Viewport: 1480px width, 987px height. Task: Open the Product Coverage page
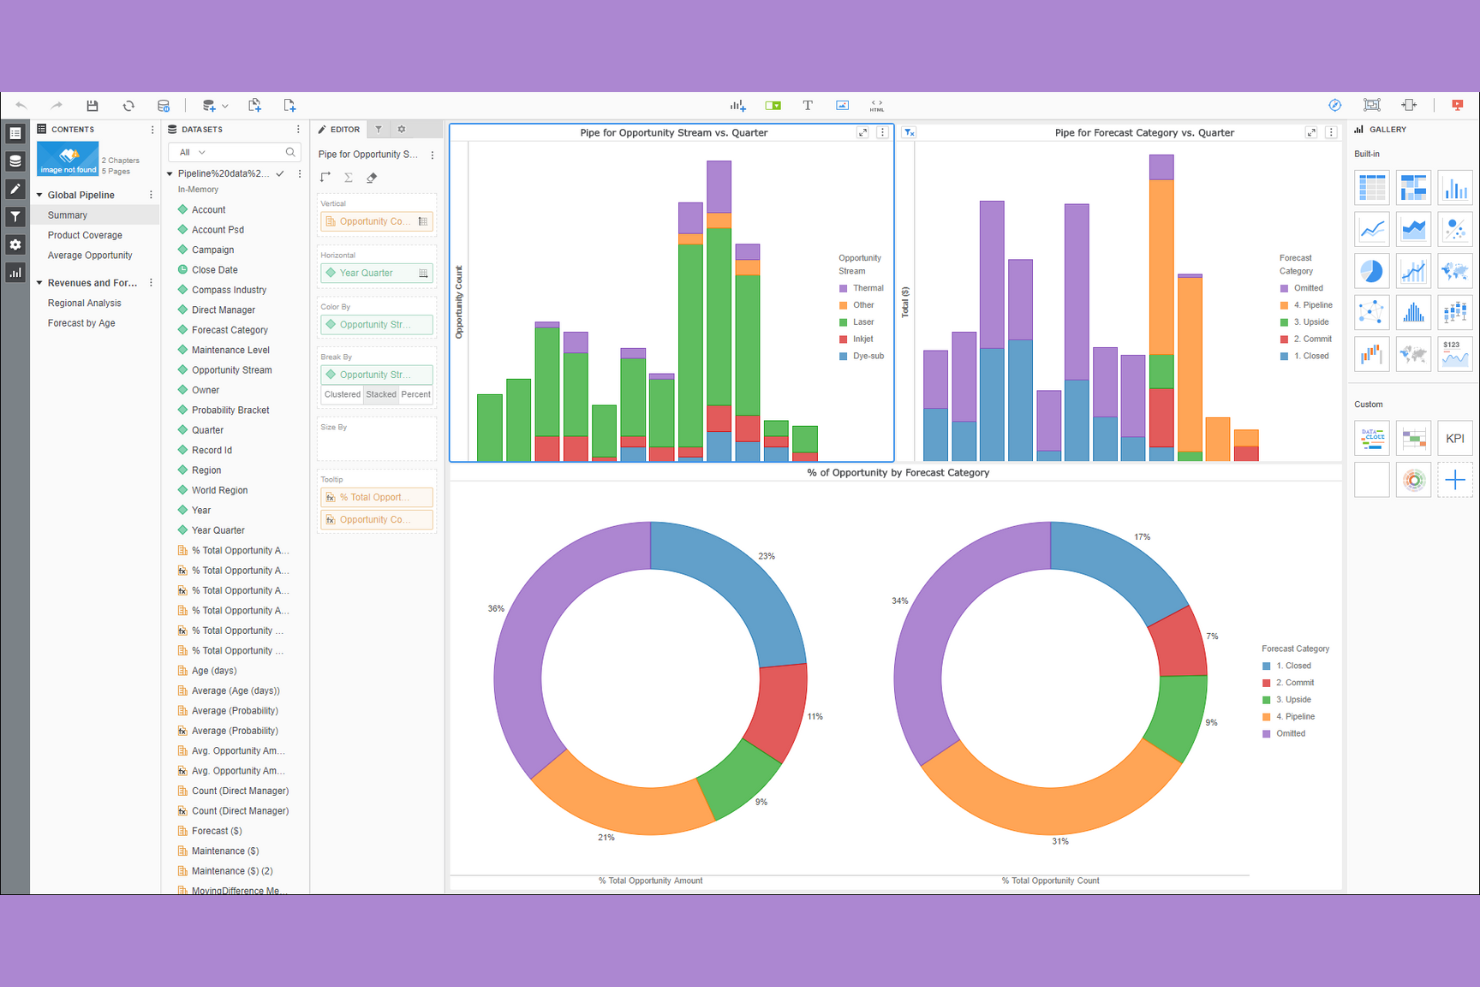85,234
